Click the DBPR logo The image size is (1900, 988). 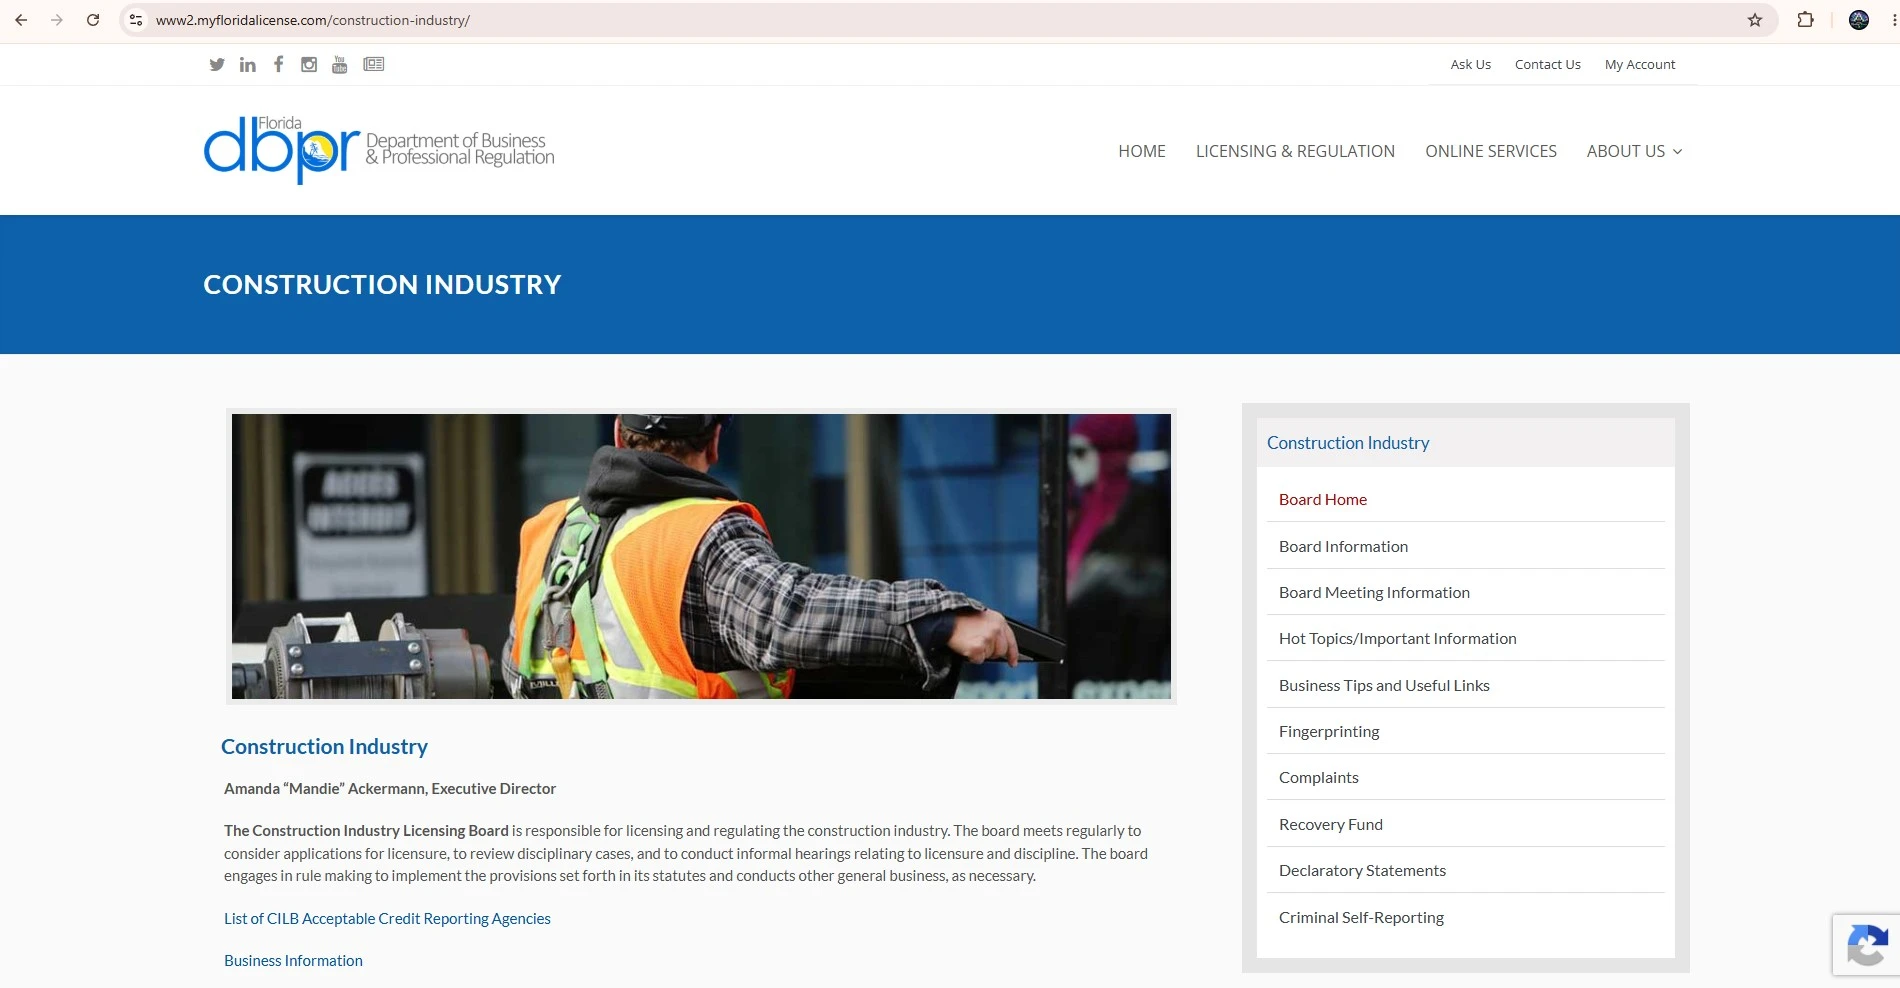pyautogui.click(x=379, y=150)
